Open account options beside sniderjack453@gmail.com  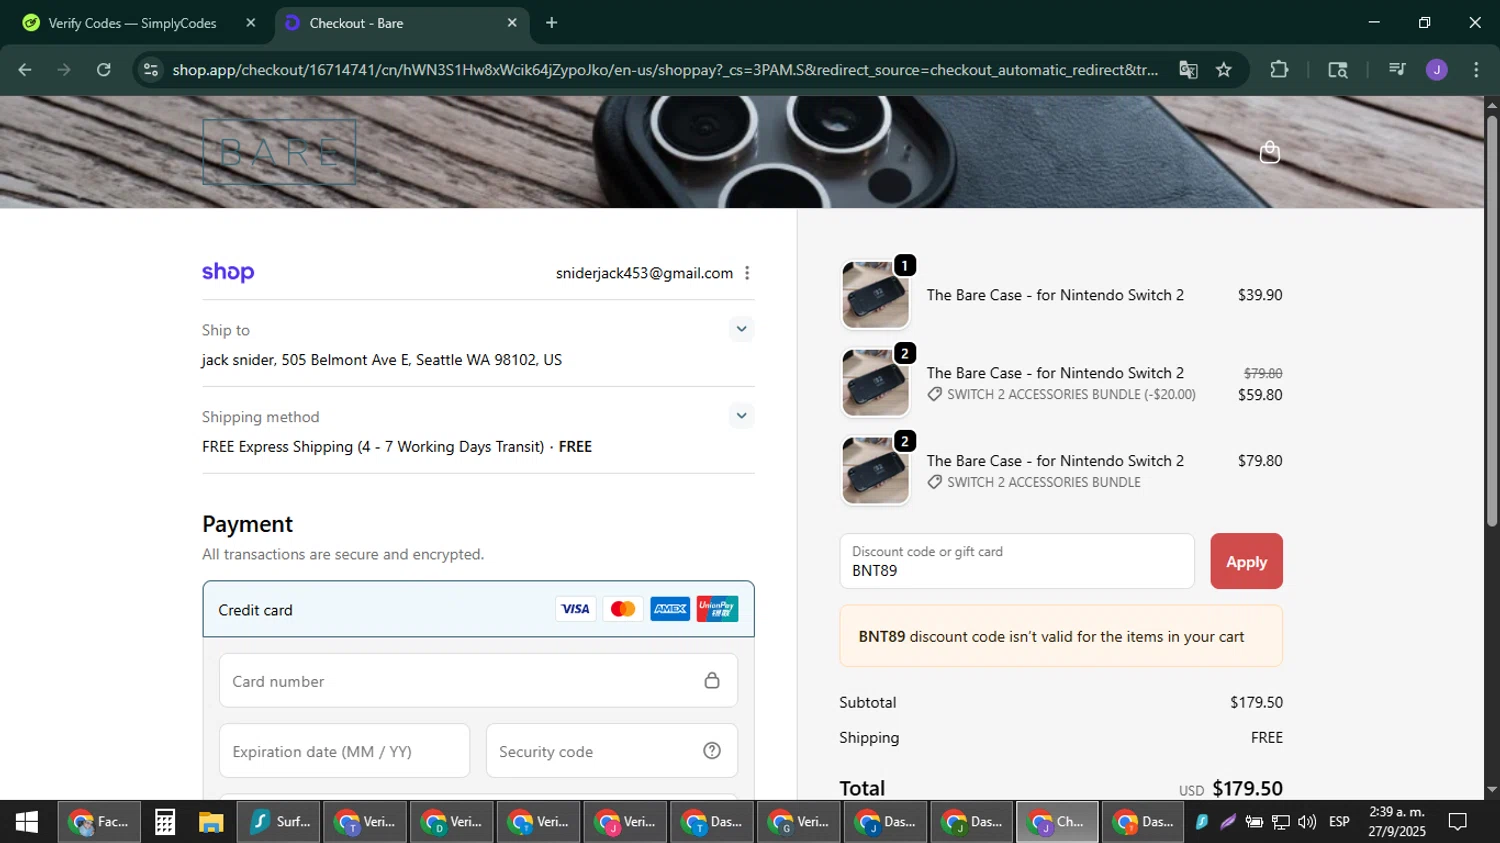pos(747,273)
